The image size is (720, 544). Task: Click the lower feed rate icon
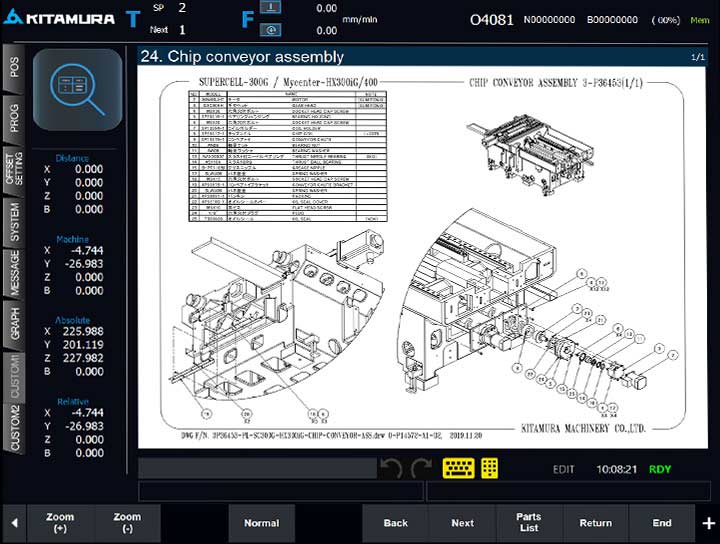[270, 30]
